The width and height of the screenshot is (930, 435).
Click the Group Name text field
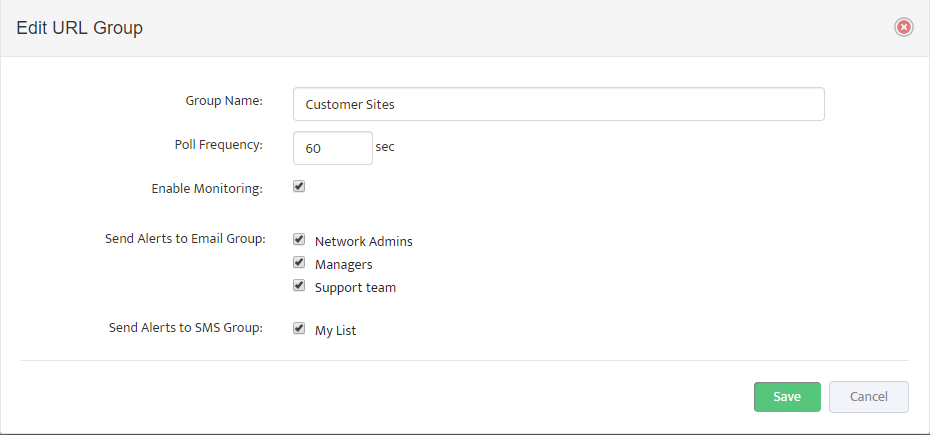click(x=559, y=104)
